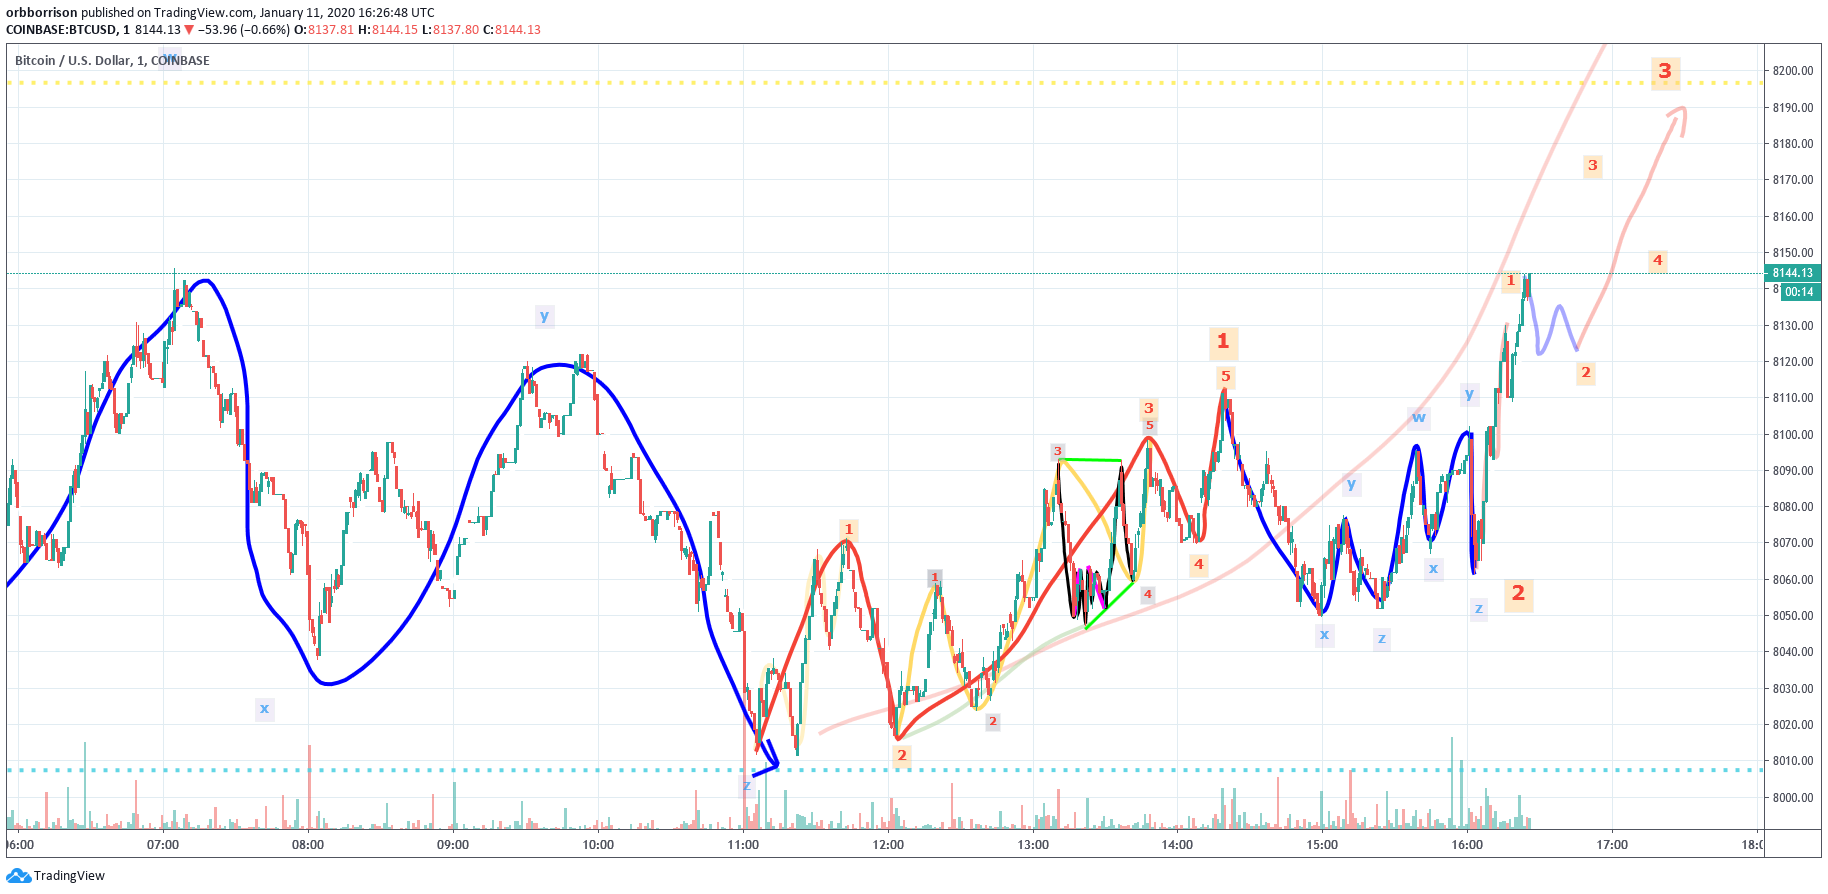
Task: Click the current price tag 8144.13 on the axis
Action: 1792,273
